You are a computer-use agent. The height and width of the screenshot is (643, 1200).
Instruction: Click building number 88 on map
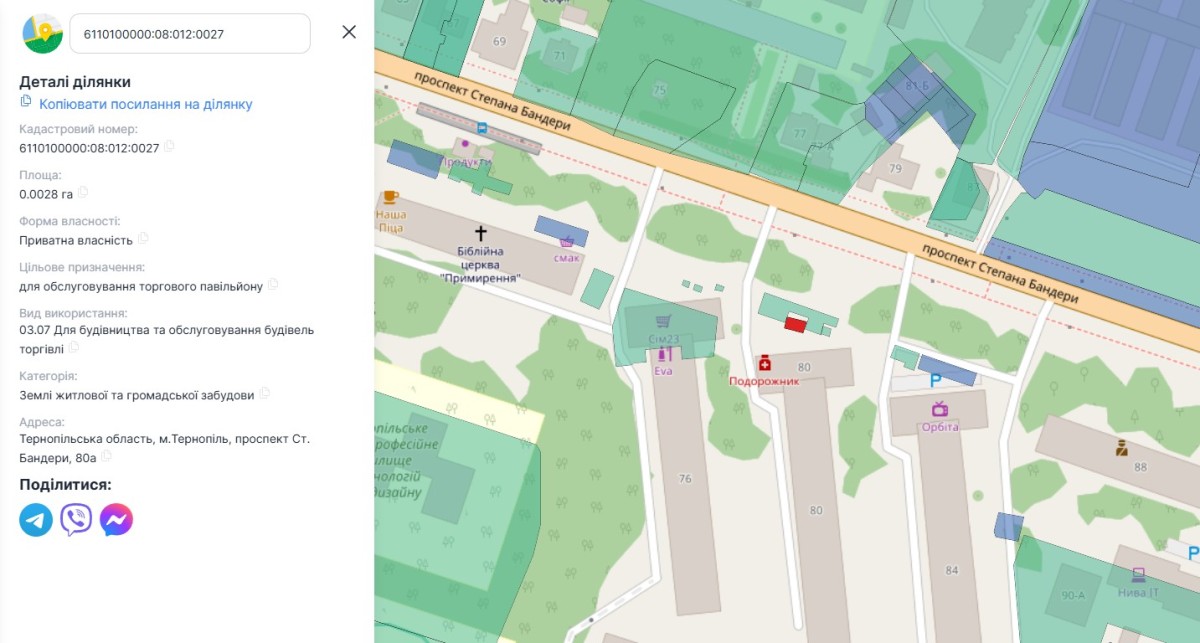pos(1140,467)
